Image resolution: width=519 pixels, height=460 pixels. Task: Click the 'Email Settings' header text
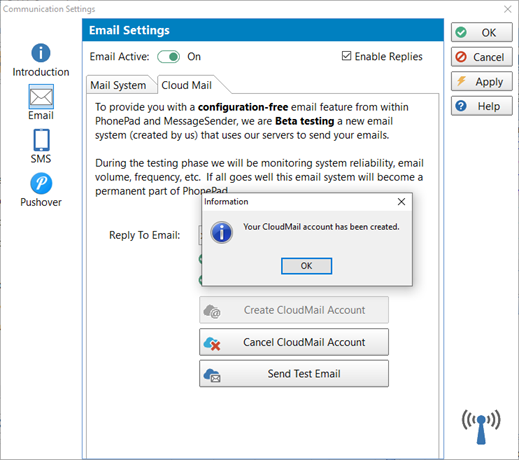129,30
